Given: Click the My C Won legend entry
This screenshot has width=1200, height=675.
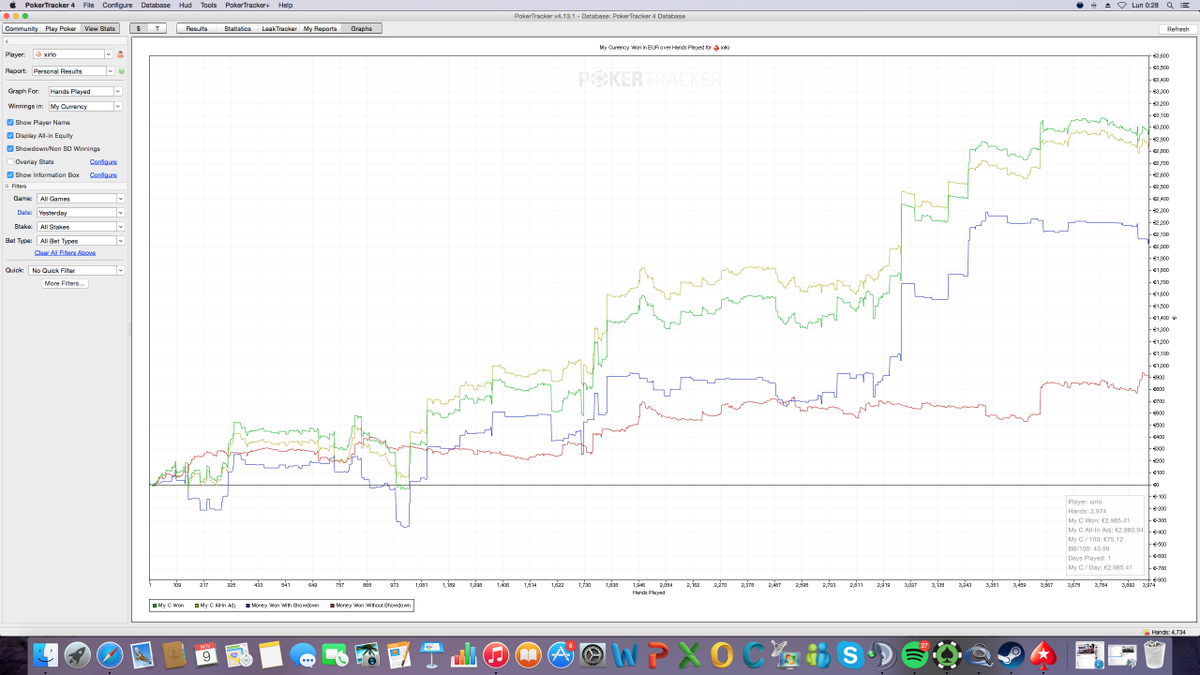Looking at the screenshot, I should (x=168, y=605).
